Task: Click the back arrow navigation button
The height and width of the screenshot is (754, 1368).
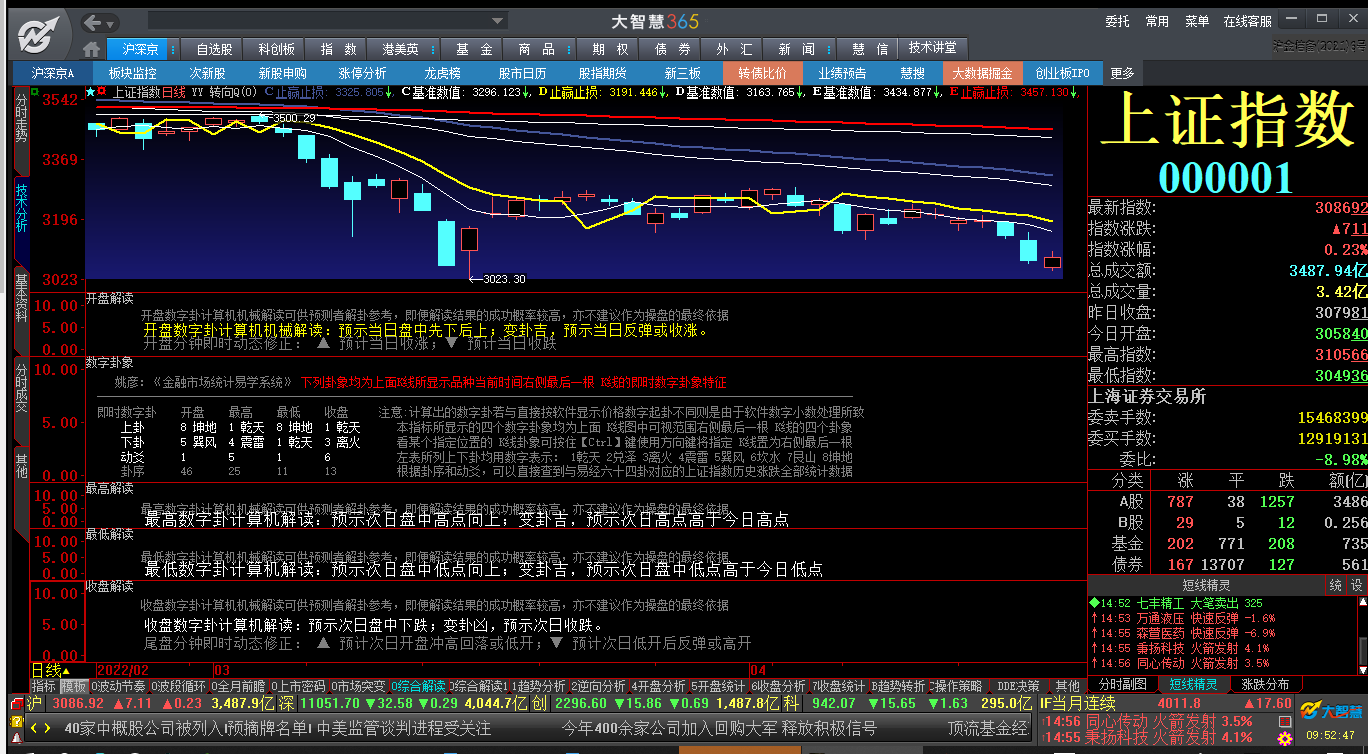Action: [x=93, y=22]
